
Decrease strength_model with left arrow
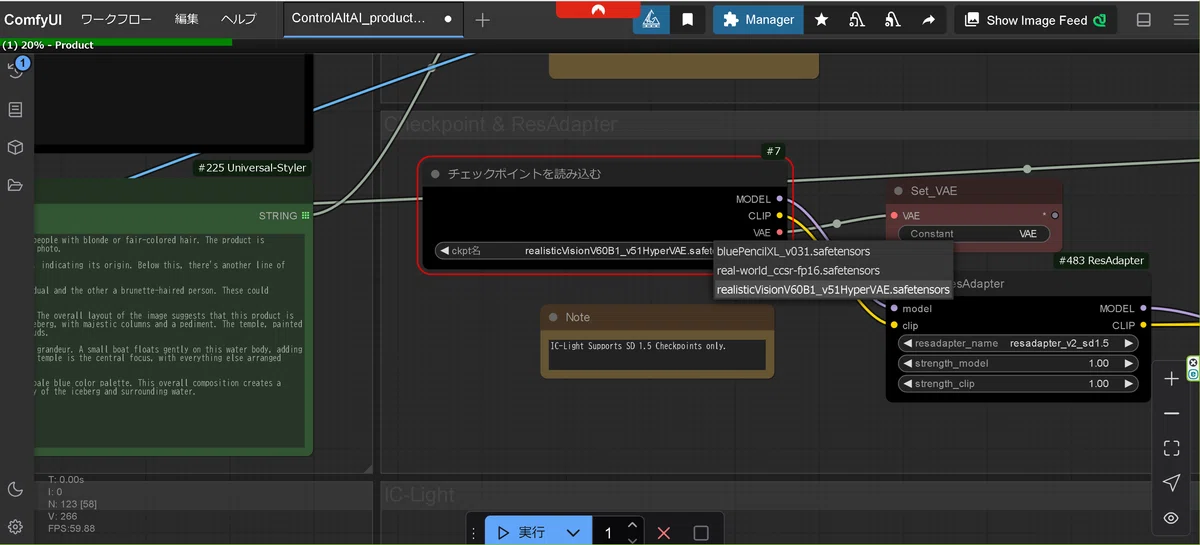pos(907,364)
